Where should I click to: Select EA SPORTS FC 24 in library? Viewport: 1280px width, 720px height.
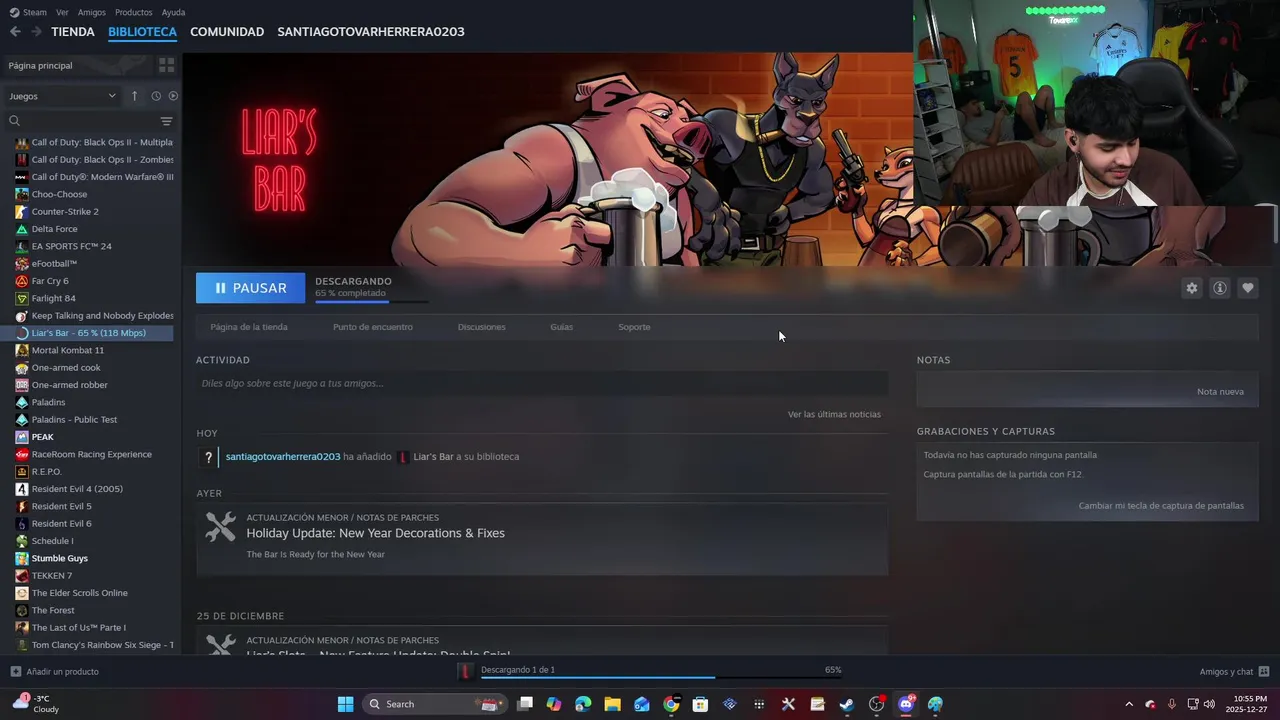click(71, 246)
